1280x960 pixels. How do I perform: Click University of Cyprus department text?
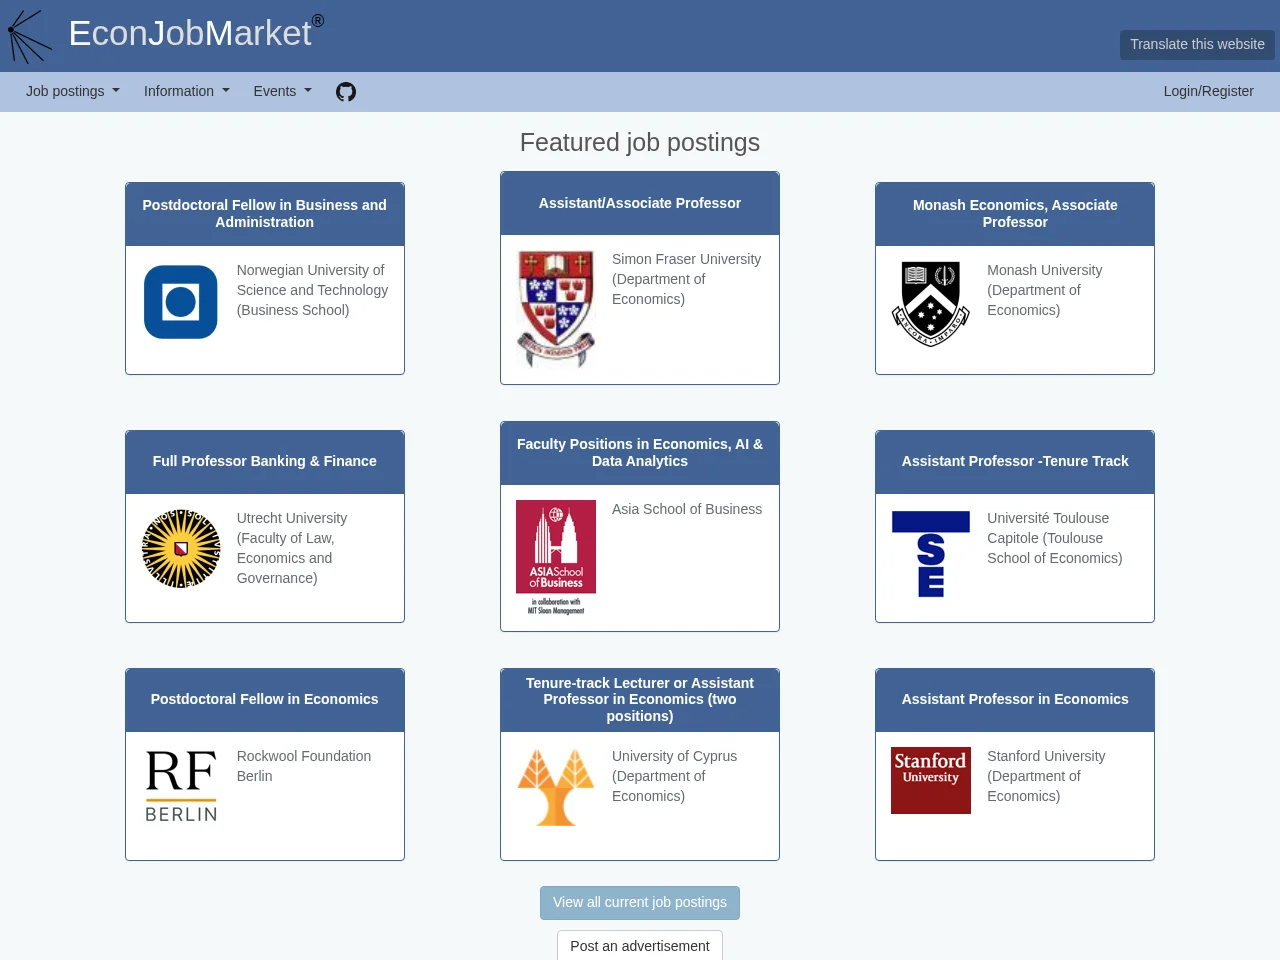(675, 776)
